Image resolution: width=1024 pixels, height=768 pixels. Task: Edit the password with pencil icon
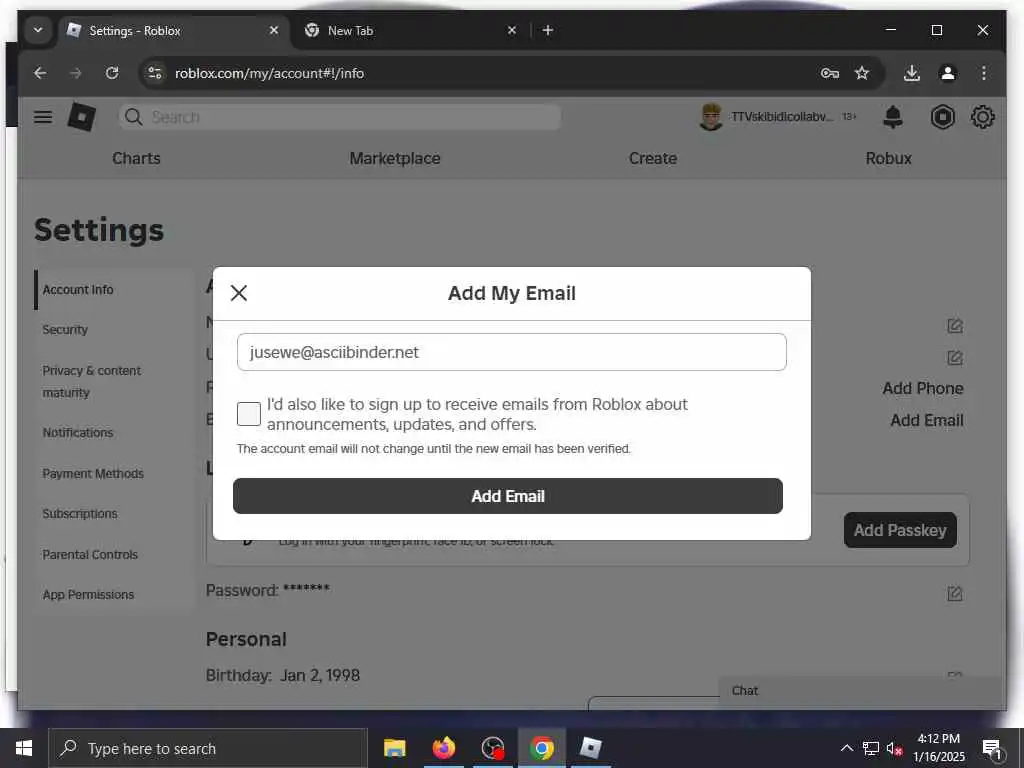click(954, 593)
